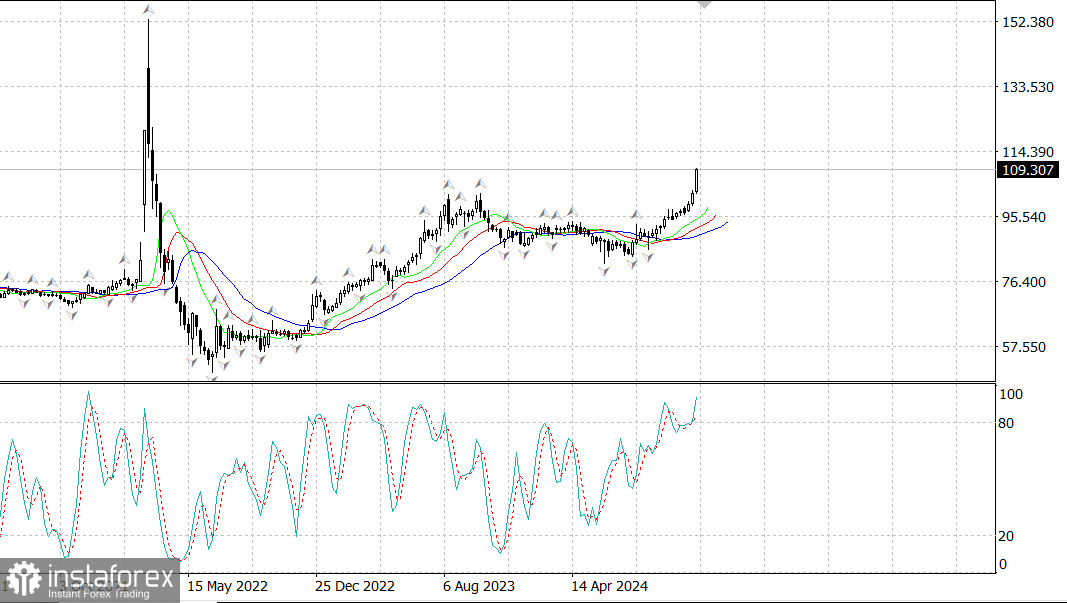Select the current price tag 109.307
This screenshot has width=1067, height=603.
tap(1028, 170)
